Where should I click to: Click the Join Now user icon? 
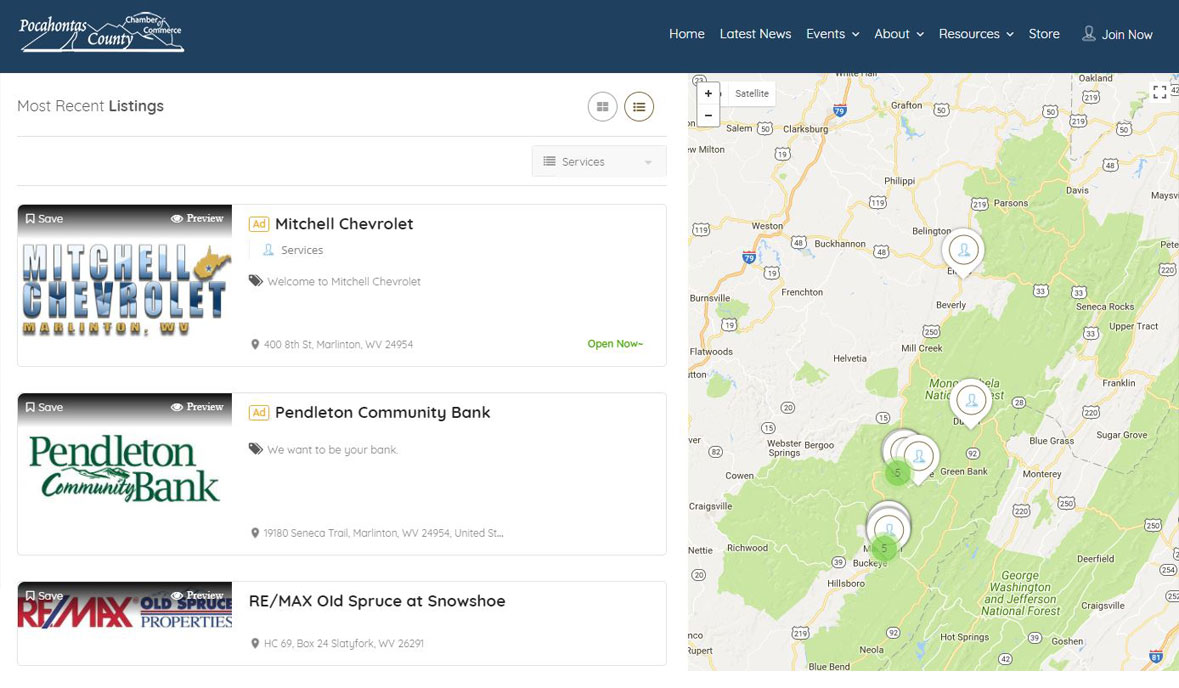(x=1088, y=34)
